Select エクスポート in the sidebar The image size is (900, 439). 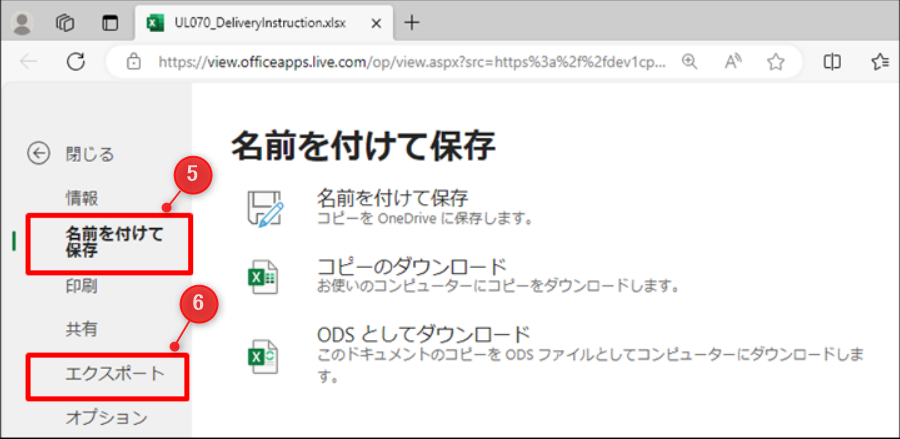108,375
